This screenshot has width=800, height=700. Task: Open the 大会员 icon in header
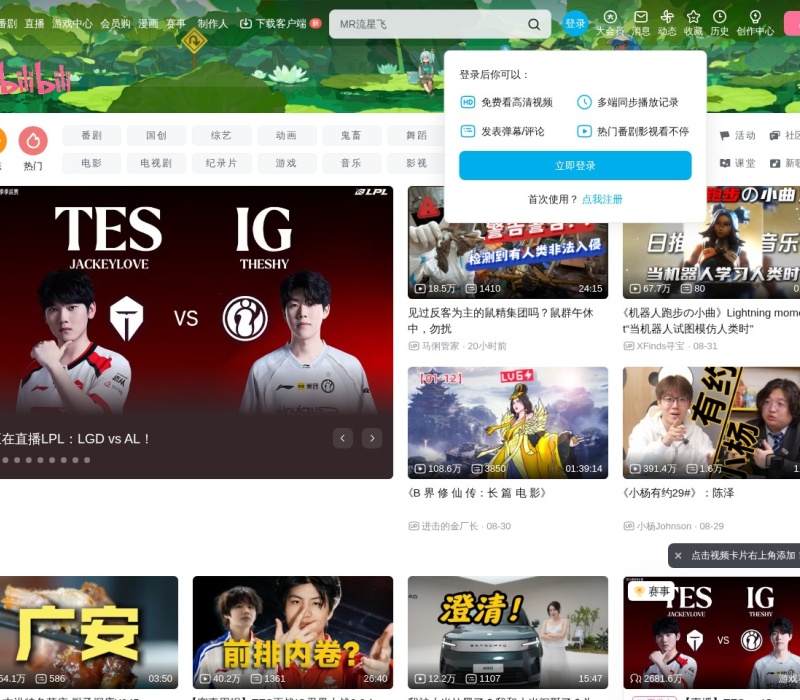pos(610,23)
